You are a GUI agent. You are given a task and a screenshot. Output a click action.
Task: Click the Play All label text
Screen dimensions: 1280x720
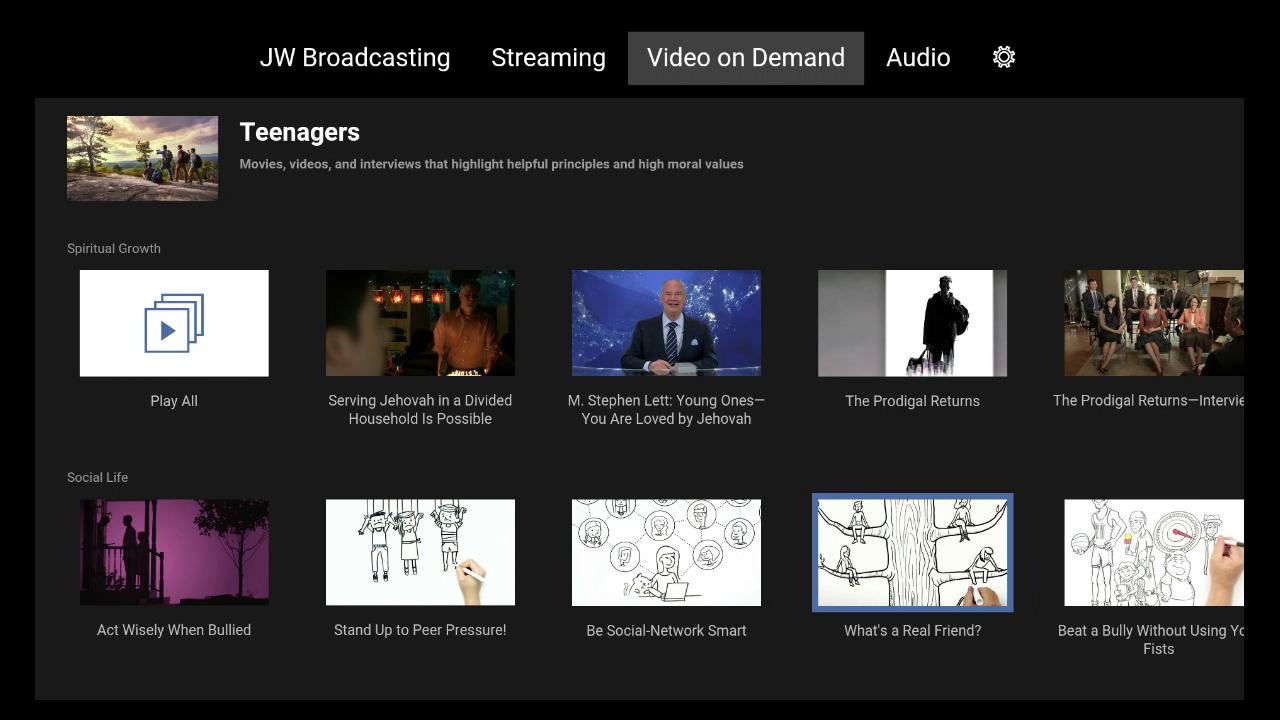click(174, 401)
